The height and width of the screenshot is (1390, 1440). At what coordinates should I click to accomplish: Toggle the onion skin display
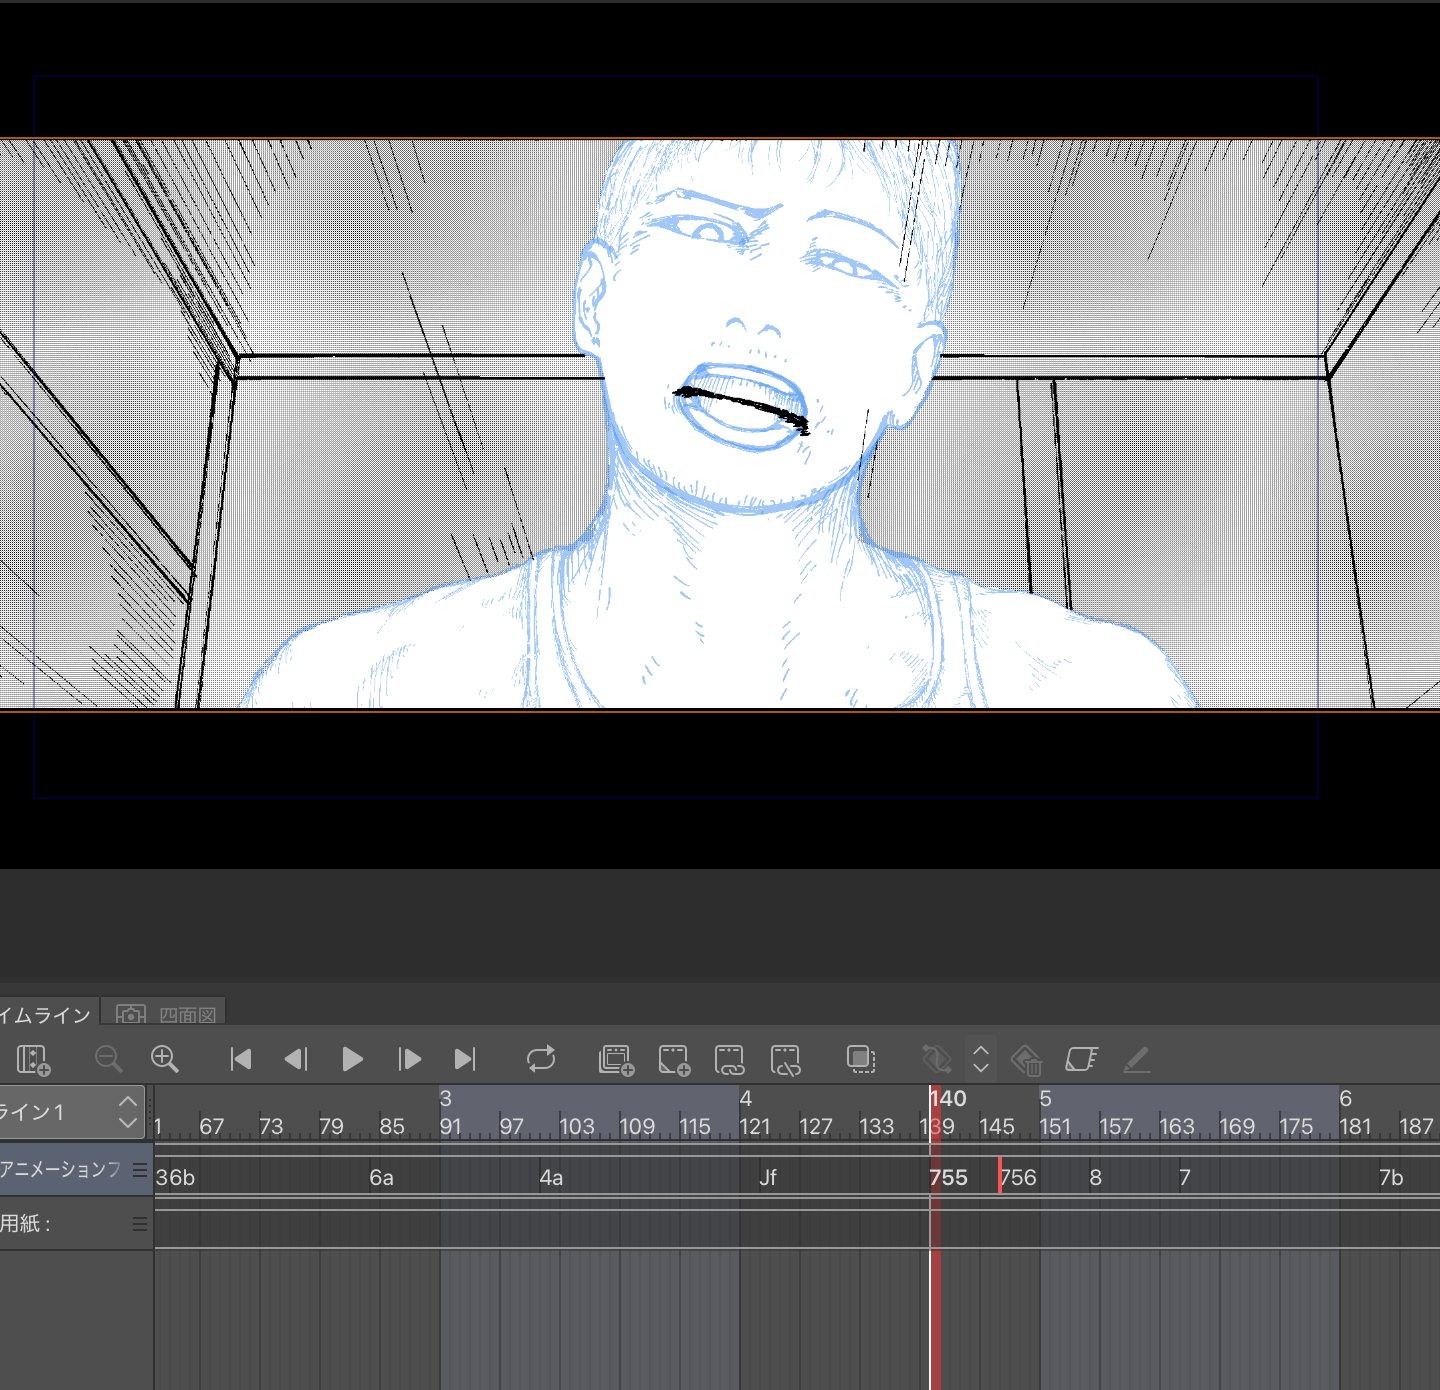coord(860,1060)
